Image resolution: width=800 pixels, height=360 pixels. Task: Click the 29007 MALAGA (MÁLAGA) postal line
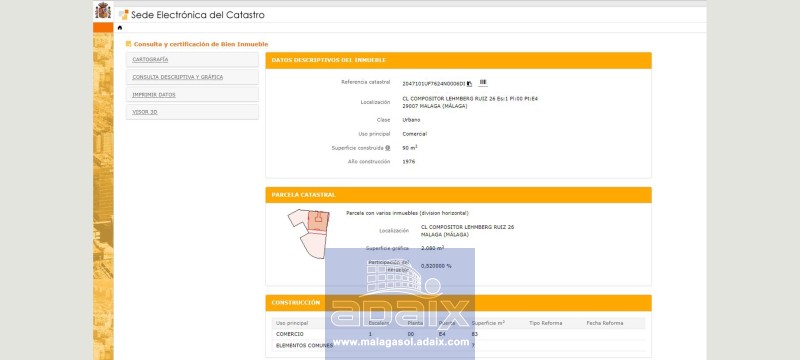pos(435,106)
